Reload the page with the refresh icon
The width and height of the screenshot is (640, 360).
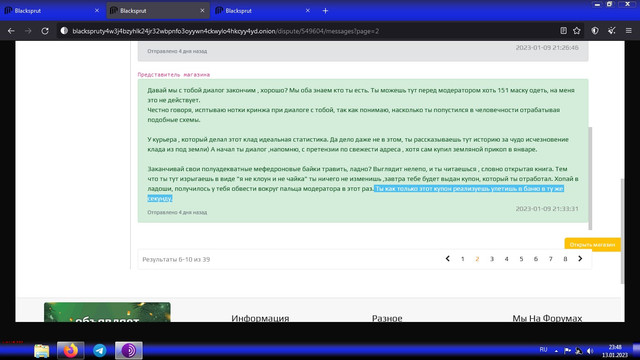[45, 31]
